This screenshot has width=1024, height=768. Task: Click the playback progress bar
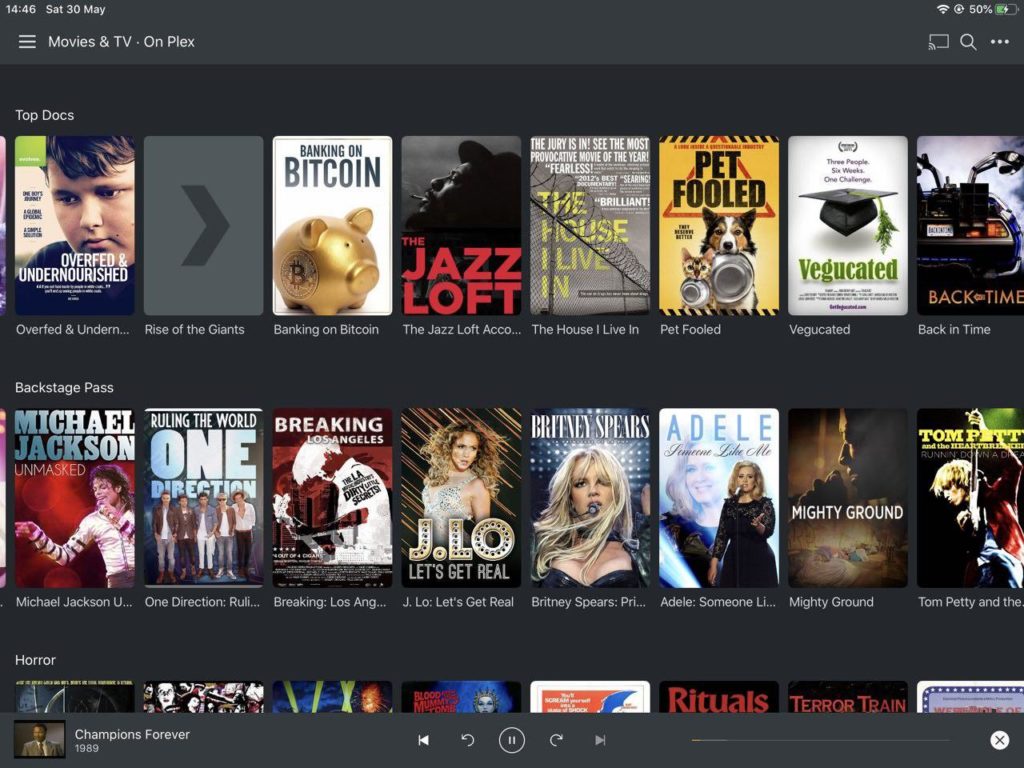coord(821,740)
